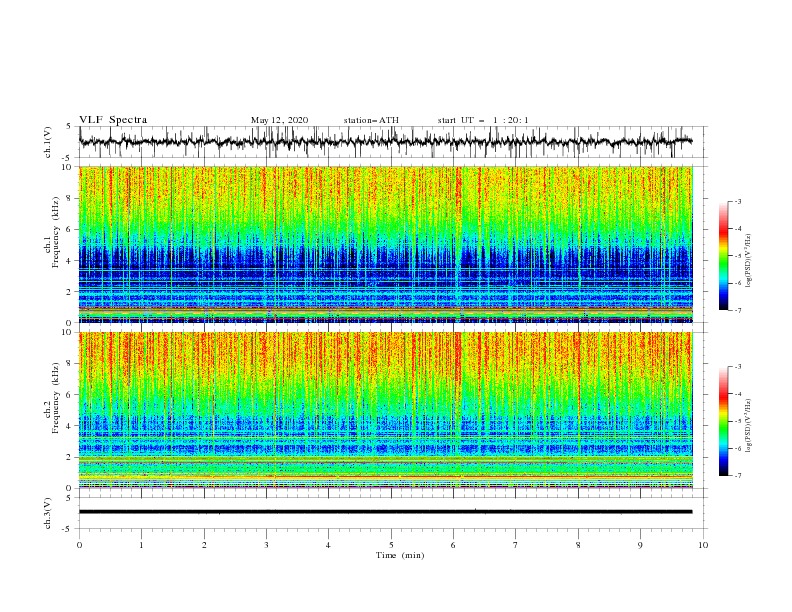Click the "VLF Spectra" plot title
This screenshot has height=612, width=792.
coord(113,120)
